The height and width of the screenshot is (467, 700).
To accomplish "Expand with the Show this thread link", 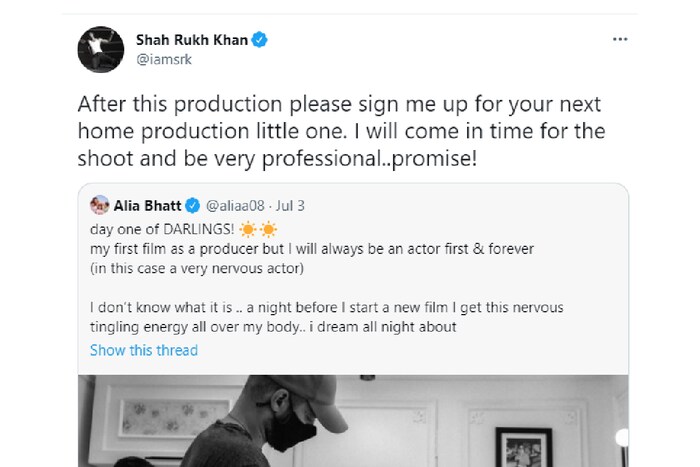I will pyautogui.click(x=144, y=350).
